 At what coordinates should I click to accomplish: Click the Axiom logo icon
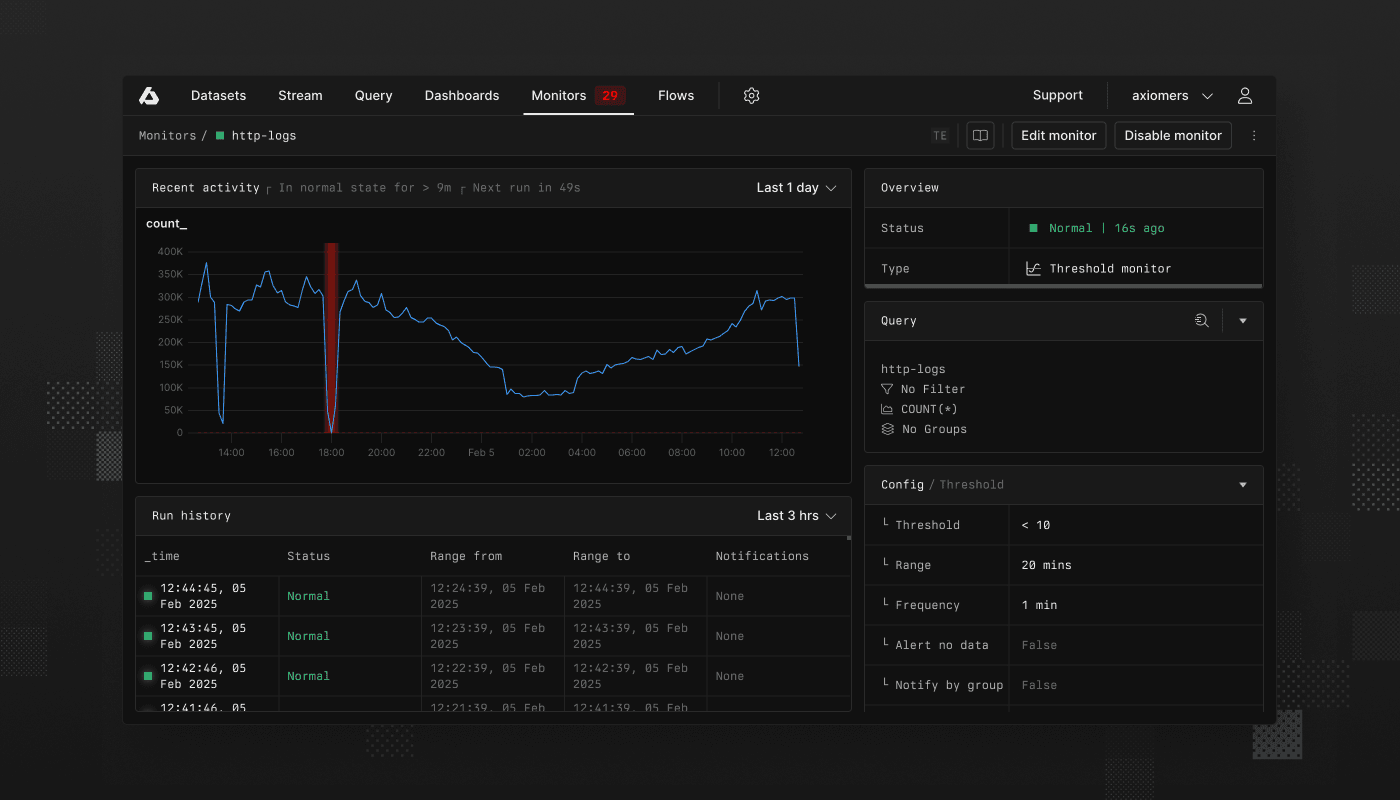click(149, 96)
